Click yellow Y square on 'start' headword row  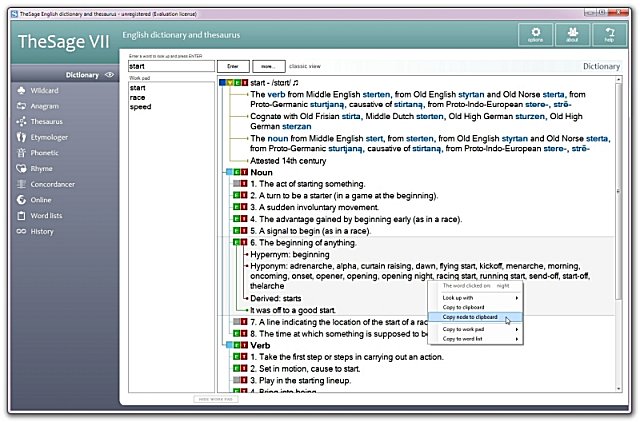230,83
